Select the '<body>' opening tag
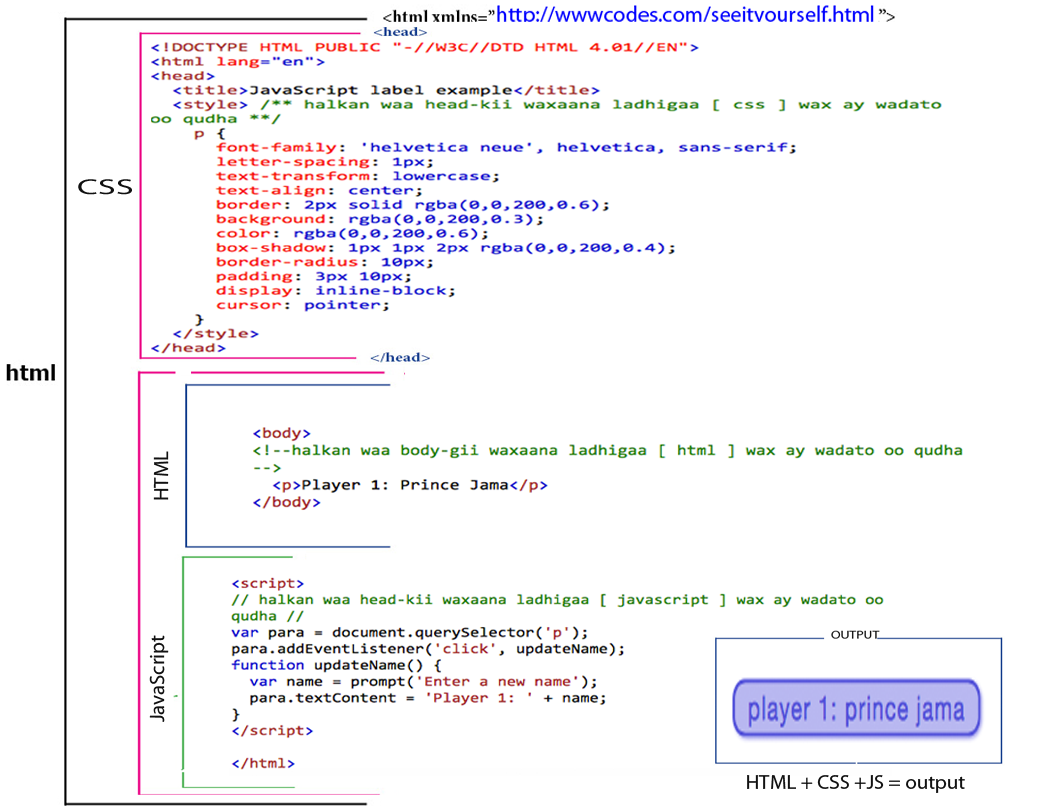This screenshot has height=806, width=1049. pyautogui.click(x=282, y=433)
